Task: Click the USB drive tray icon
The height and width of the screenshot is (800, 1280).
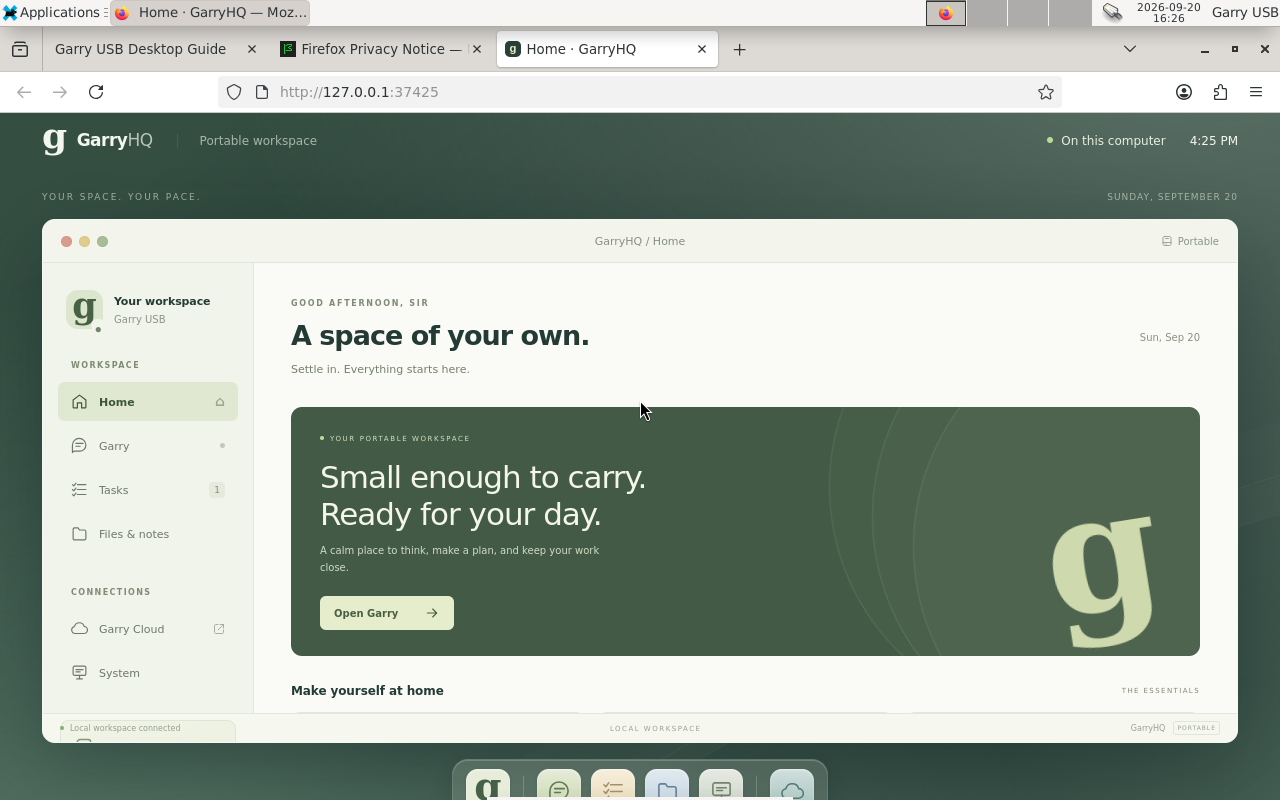Action: [1112, 12]
